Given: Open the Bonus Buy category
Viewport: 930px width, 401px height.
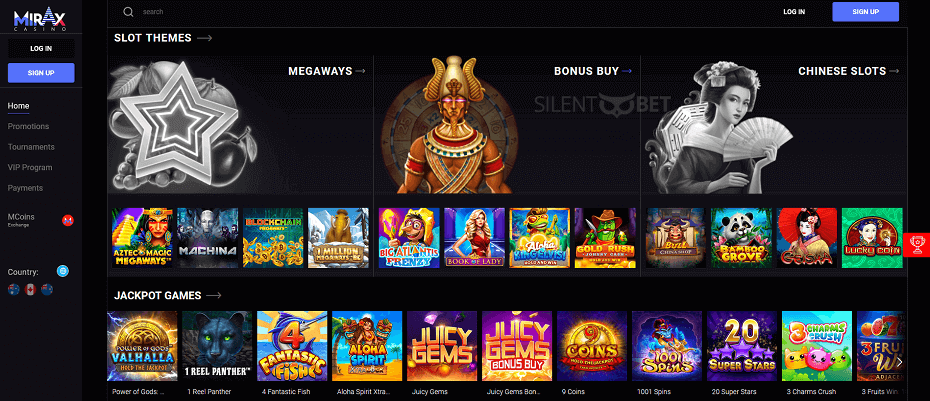Looking at the screenshot, I should pos(593,71).
